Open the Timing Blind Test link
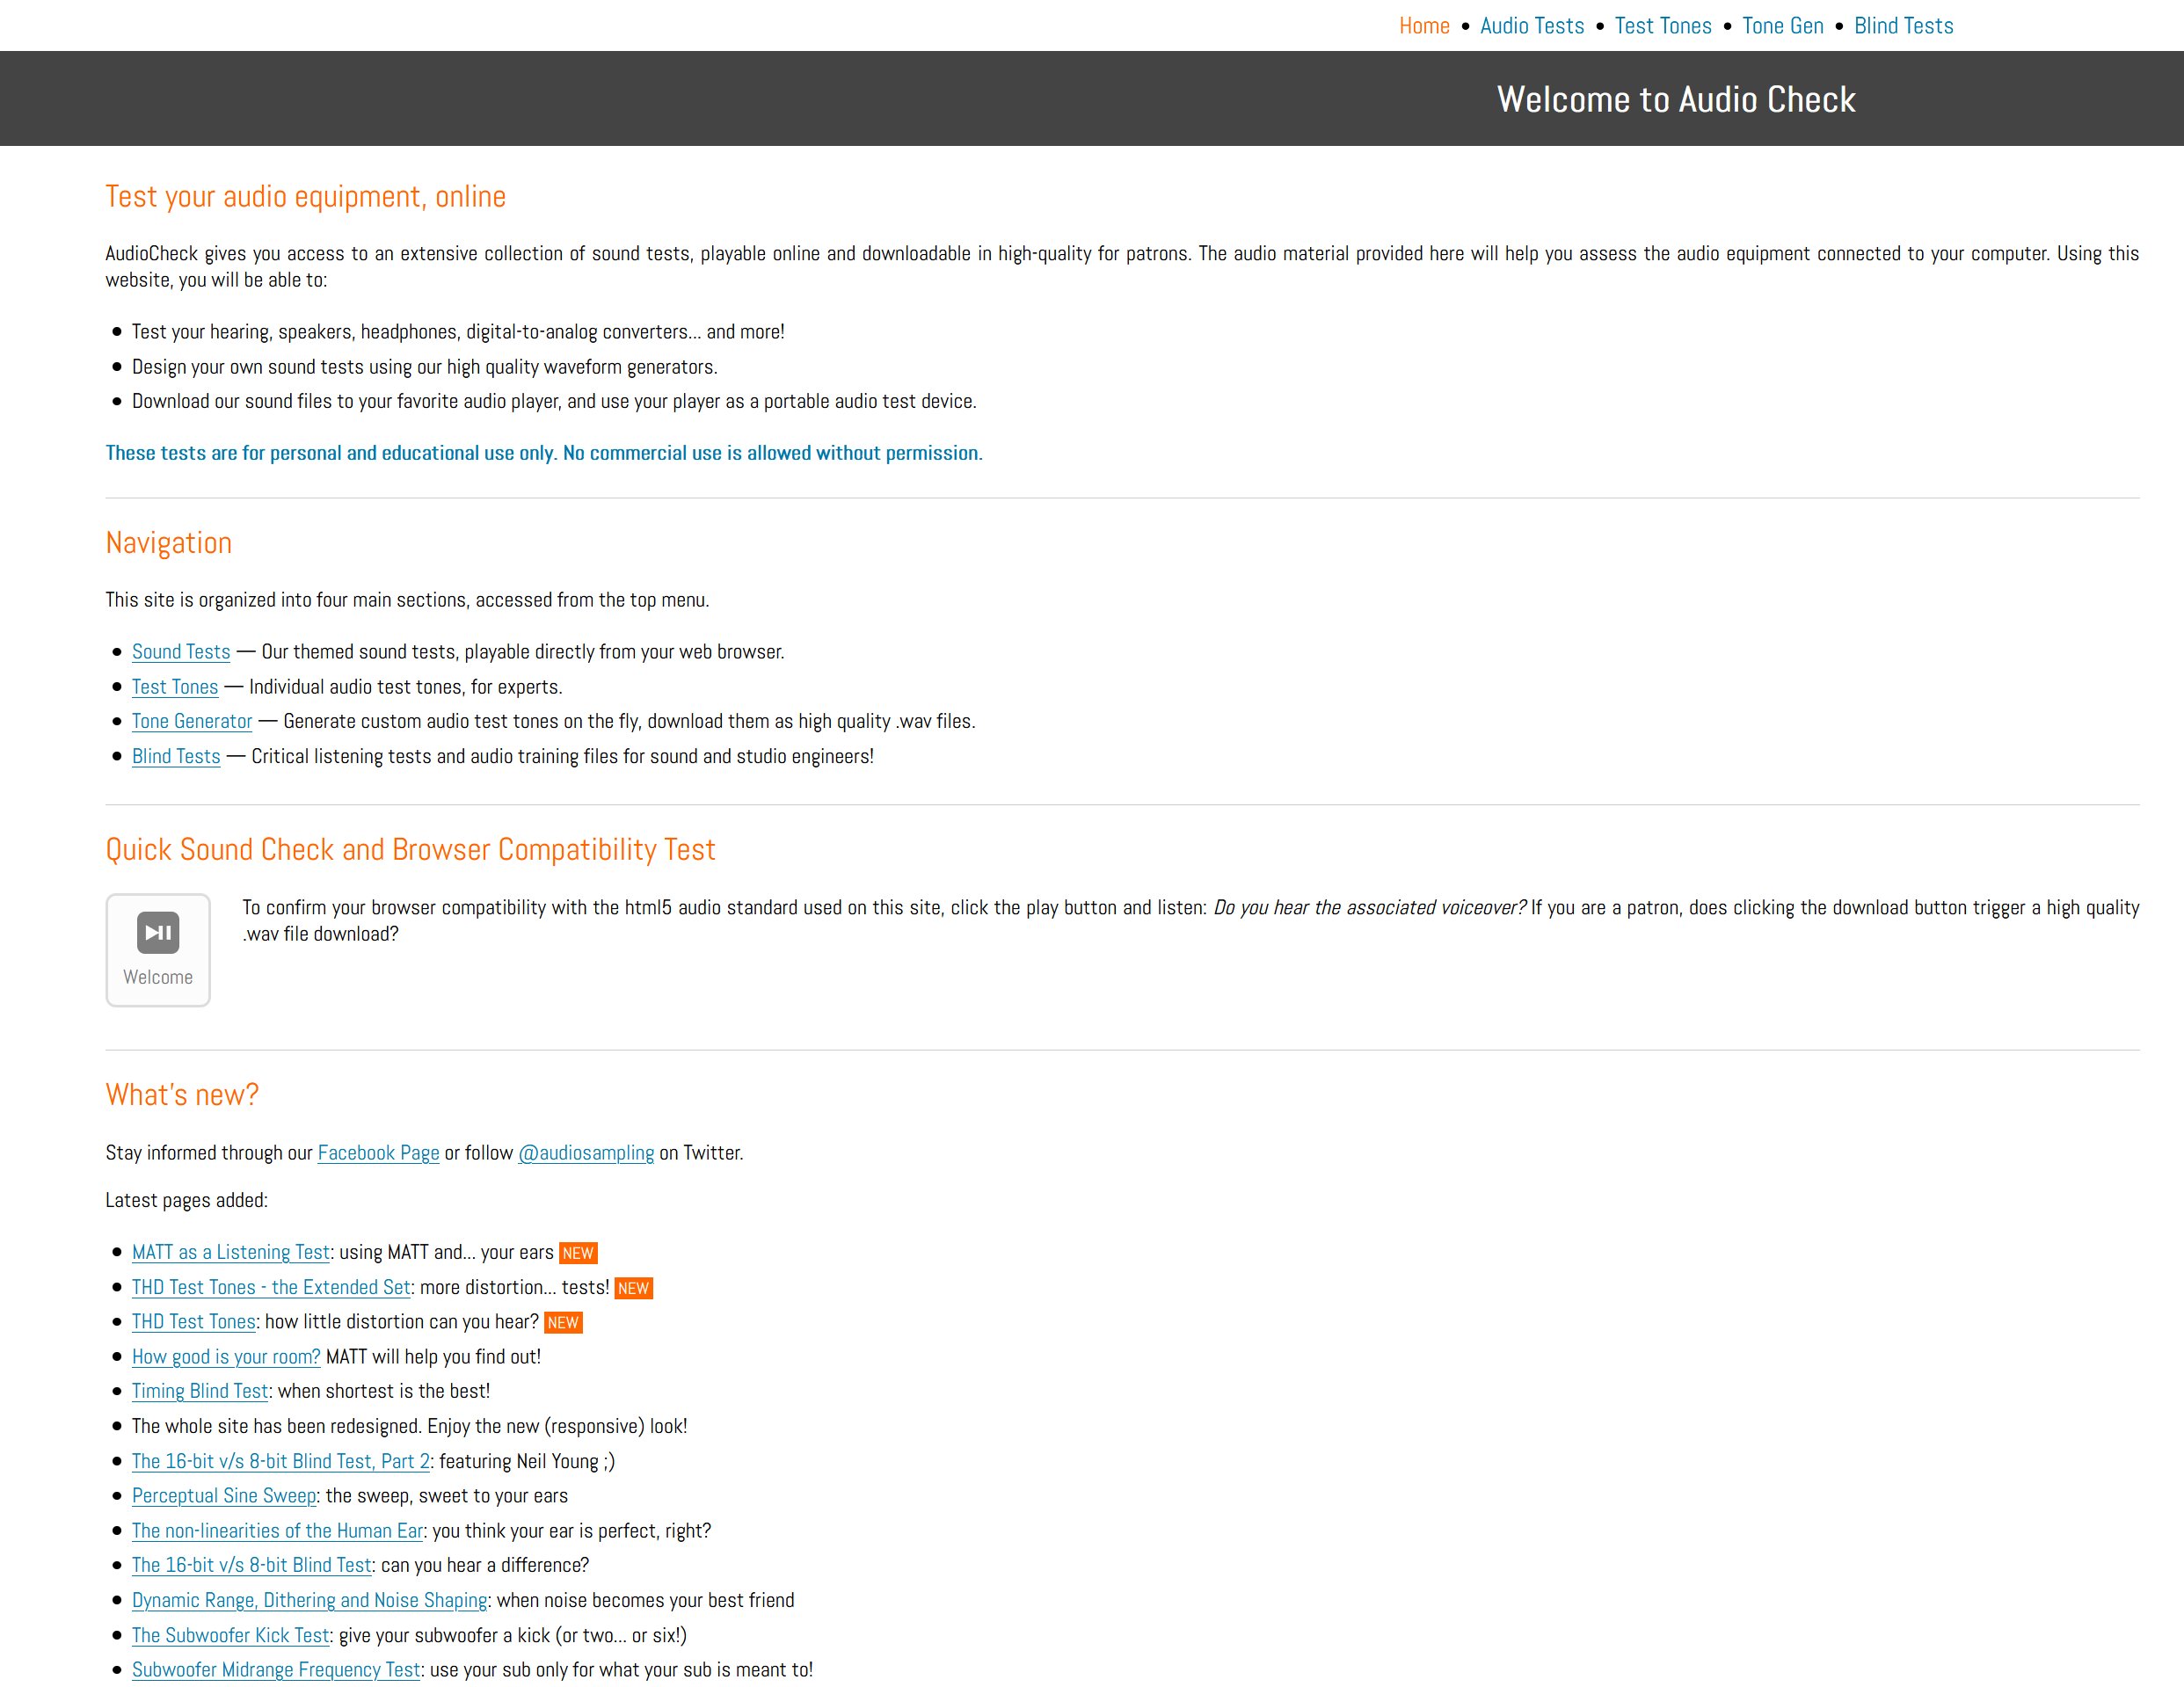Image resolution: width=2184 pixels, height=1687 pixels. click(x=200, y=1391)
